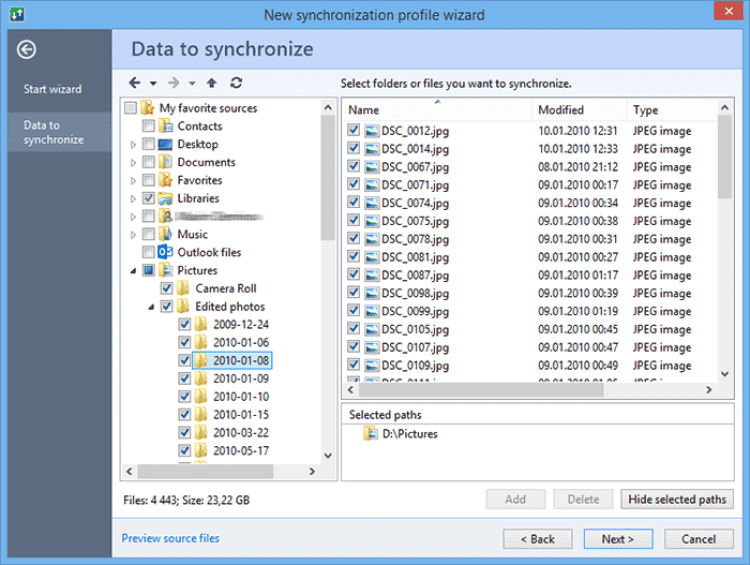Screen dimensions: 750x565
Task: Click the D:\Pictures folder icon in Selected paths
Action: (370, 434)
